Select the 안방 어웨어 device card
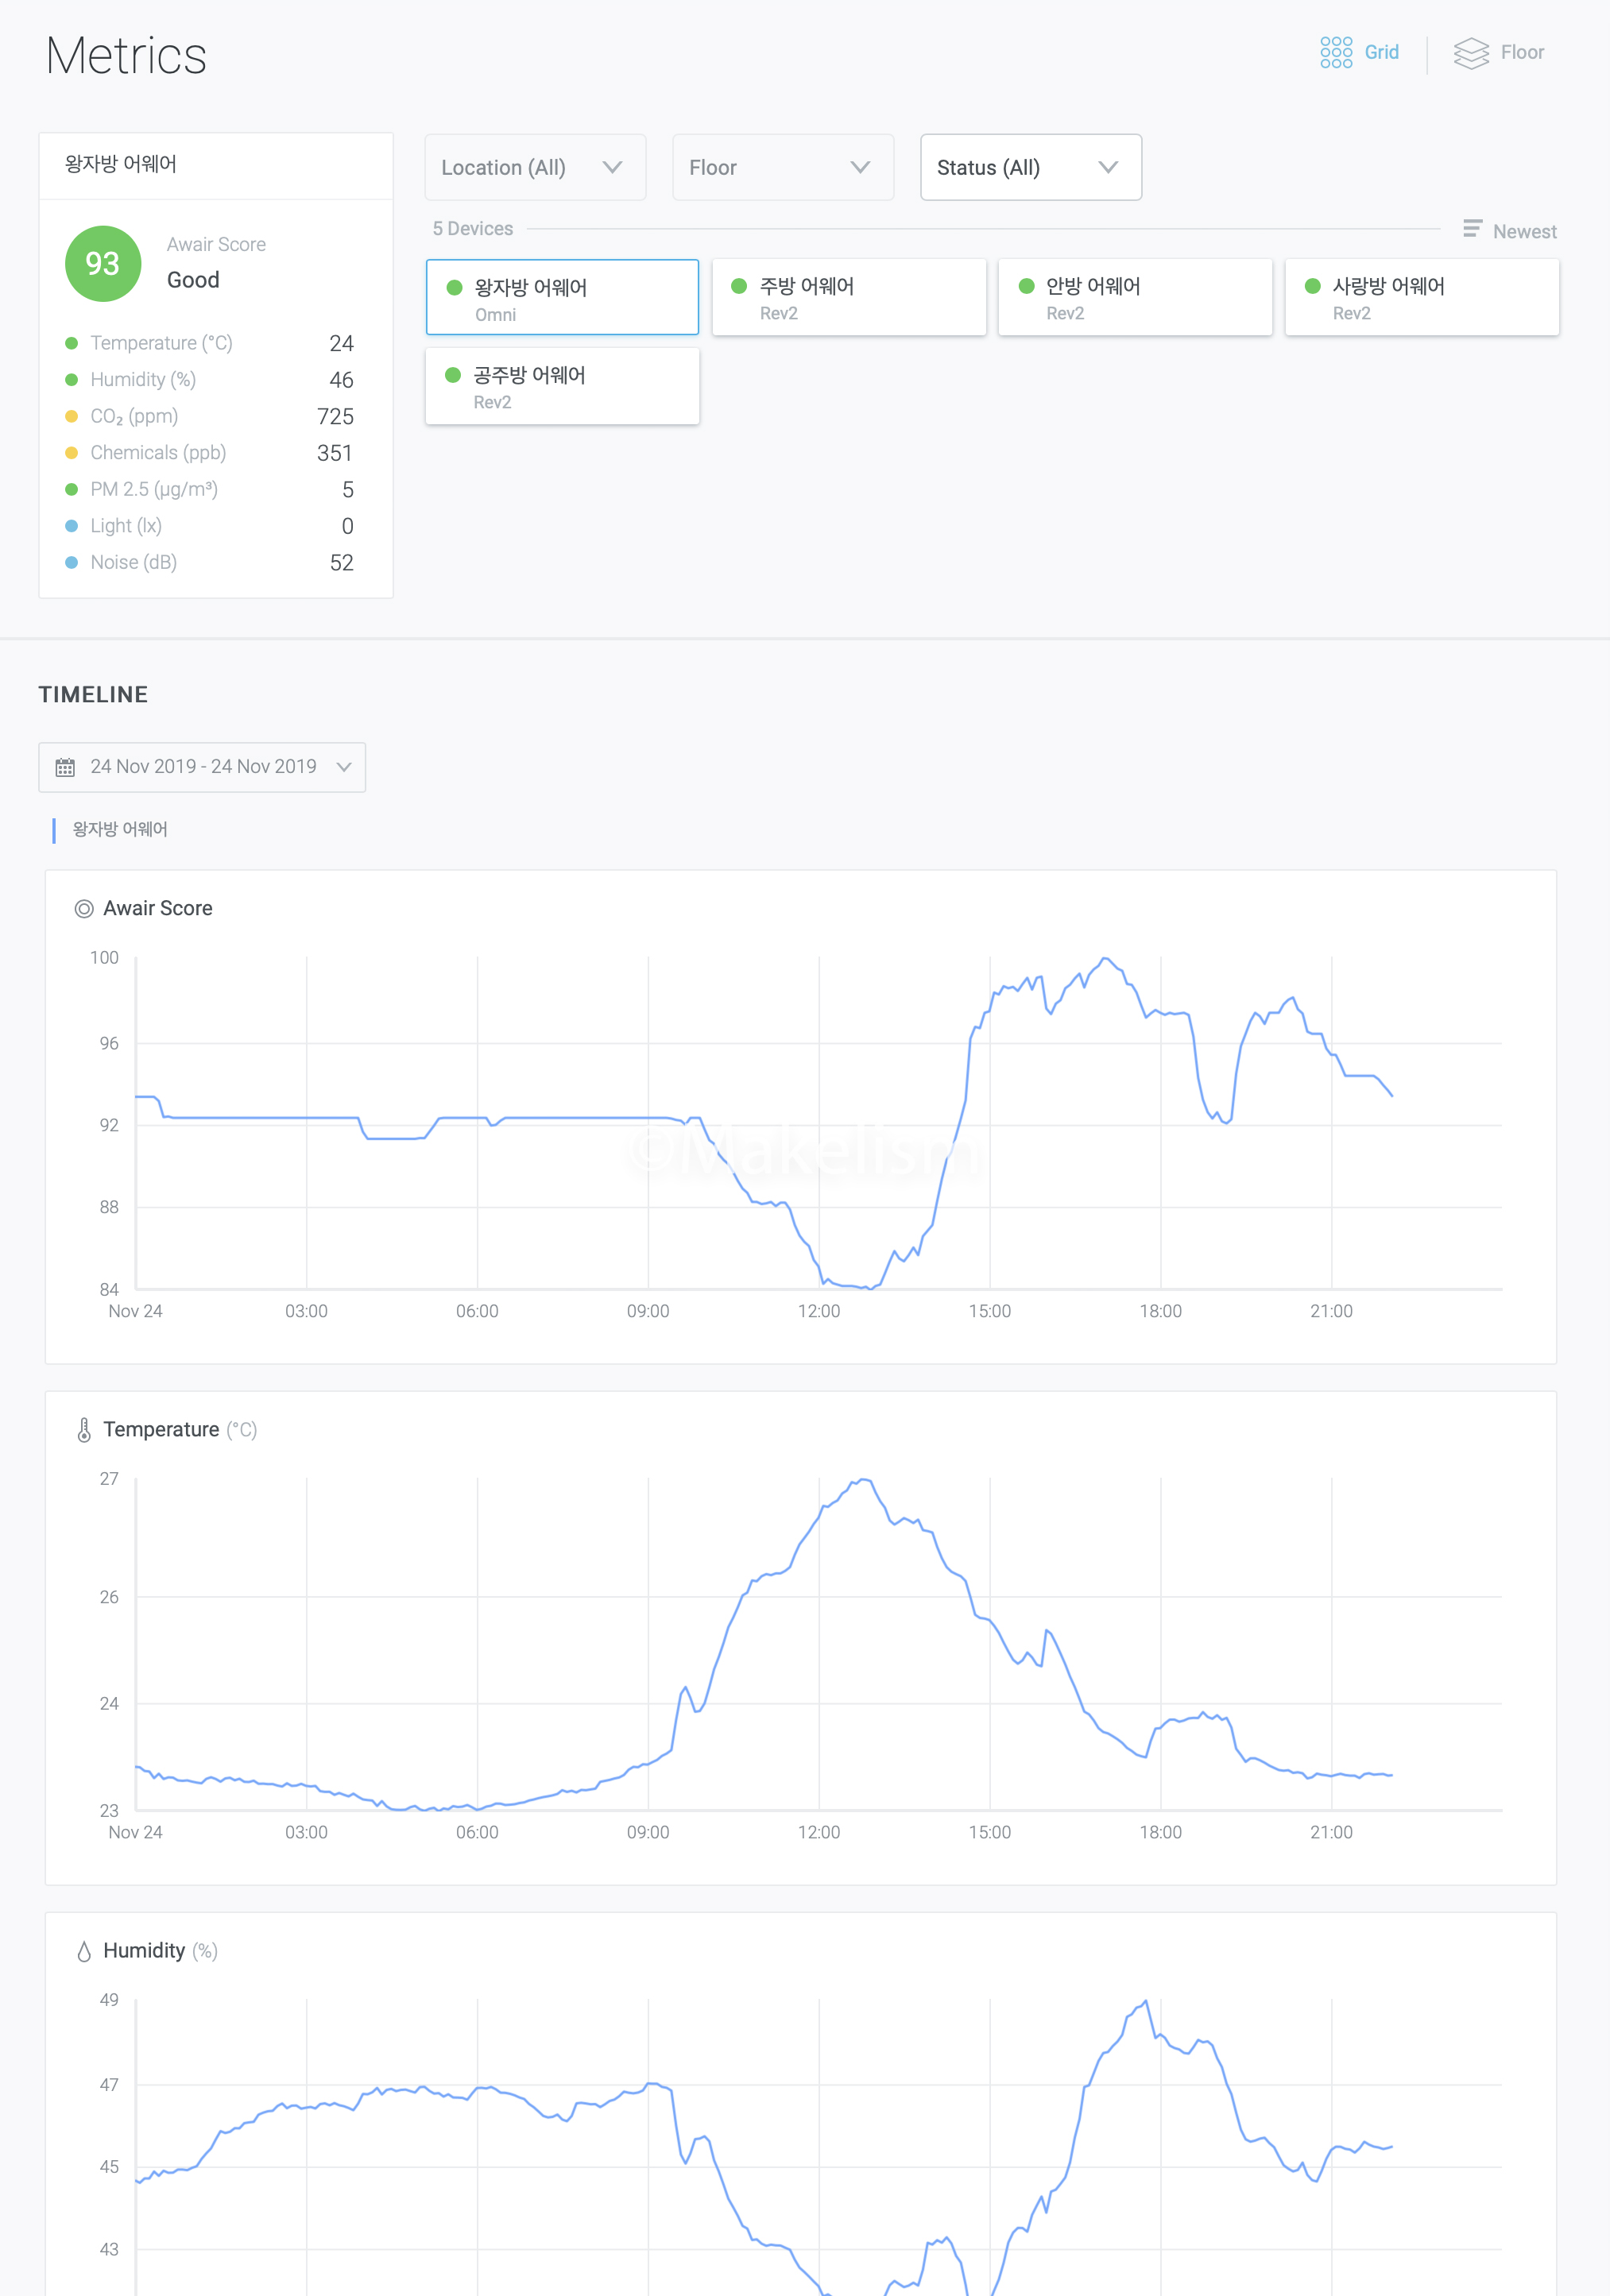 click(x=1134, y=297)
